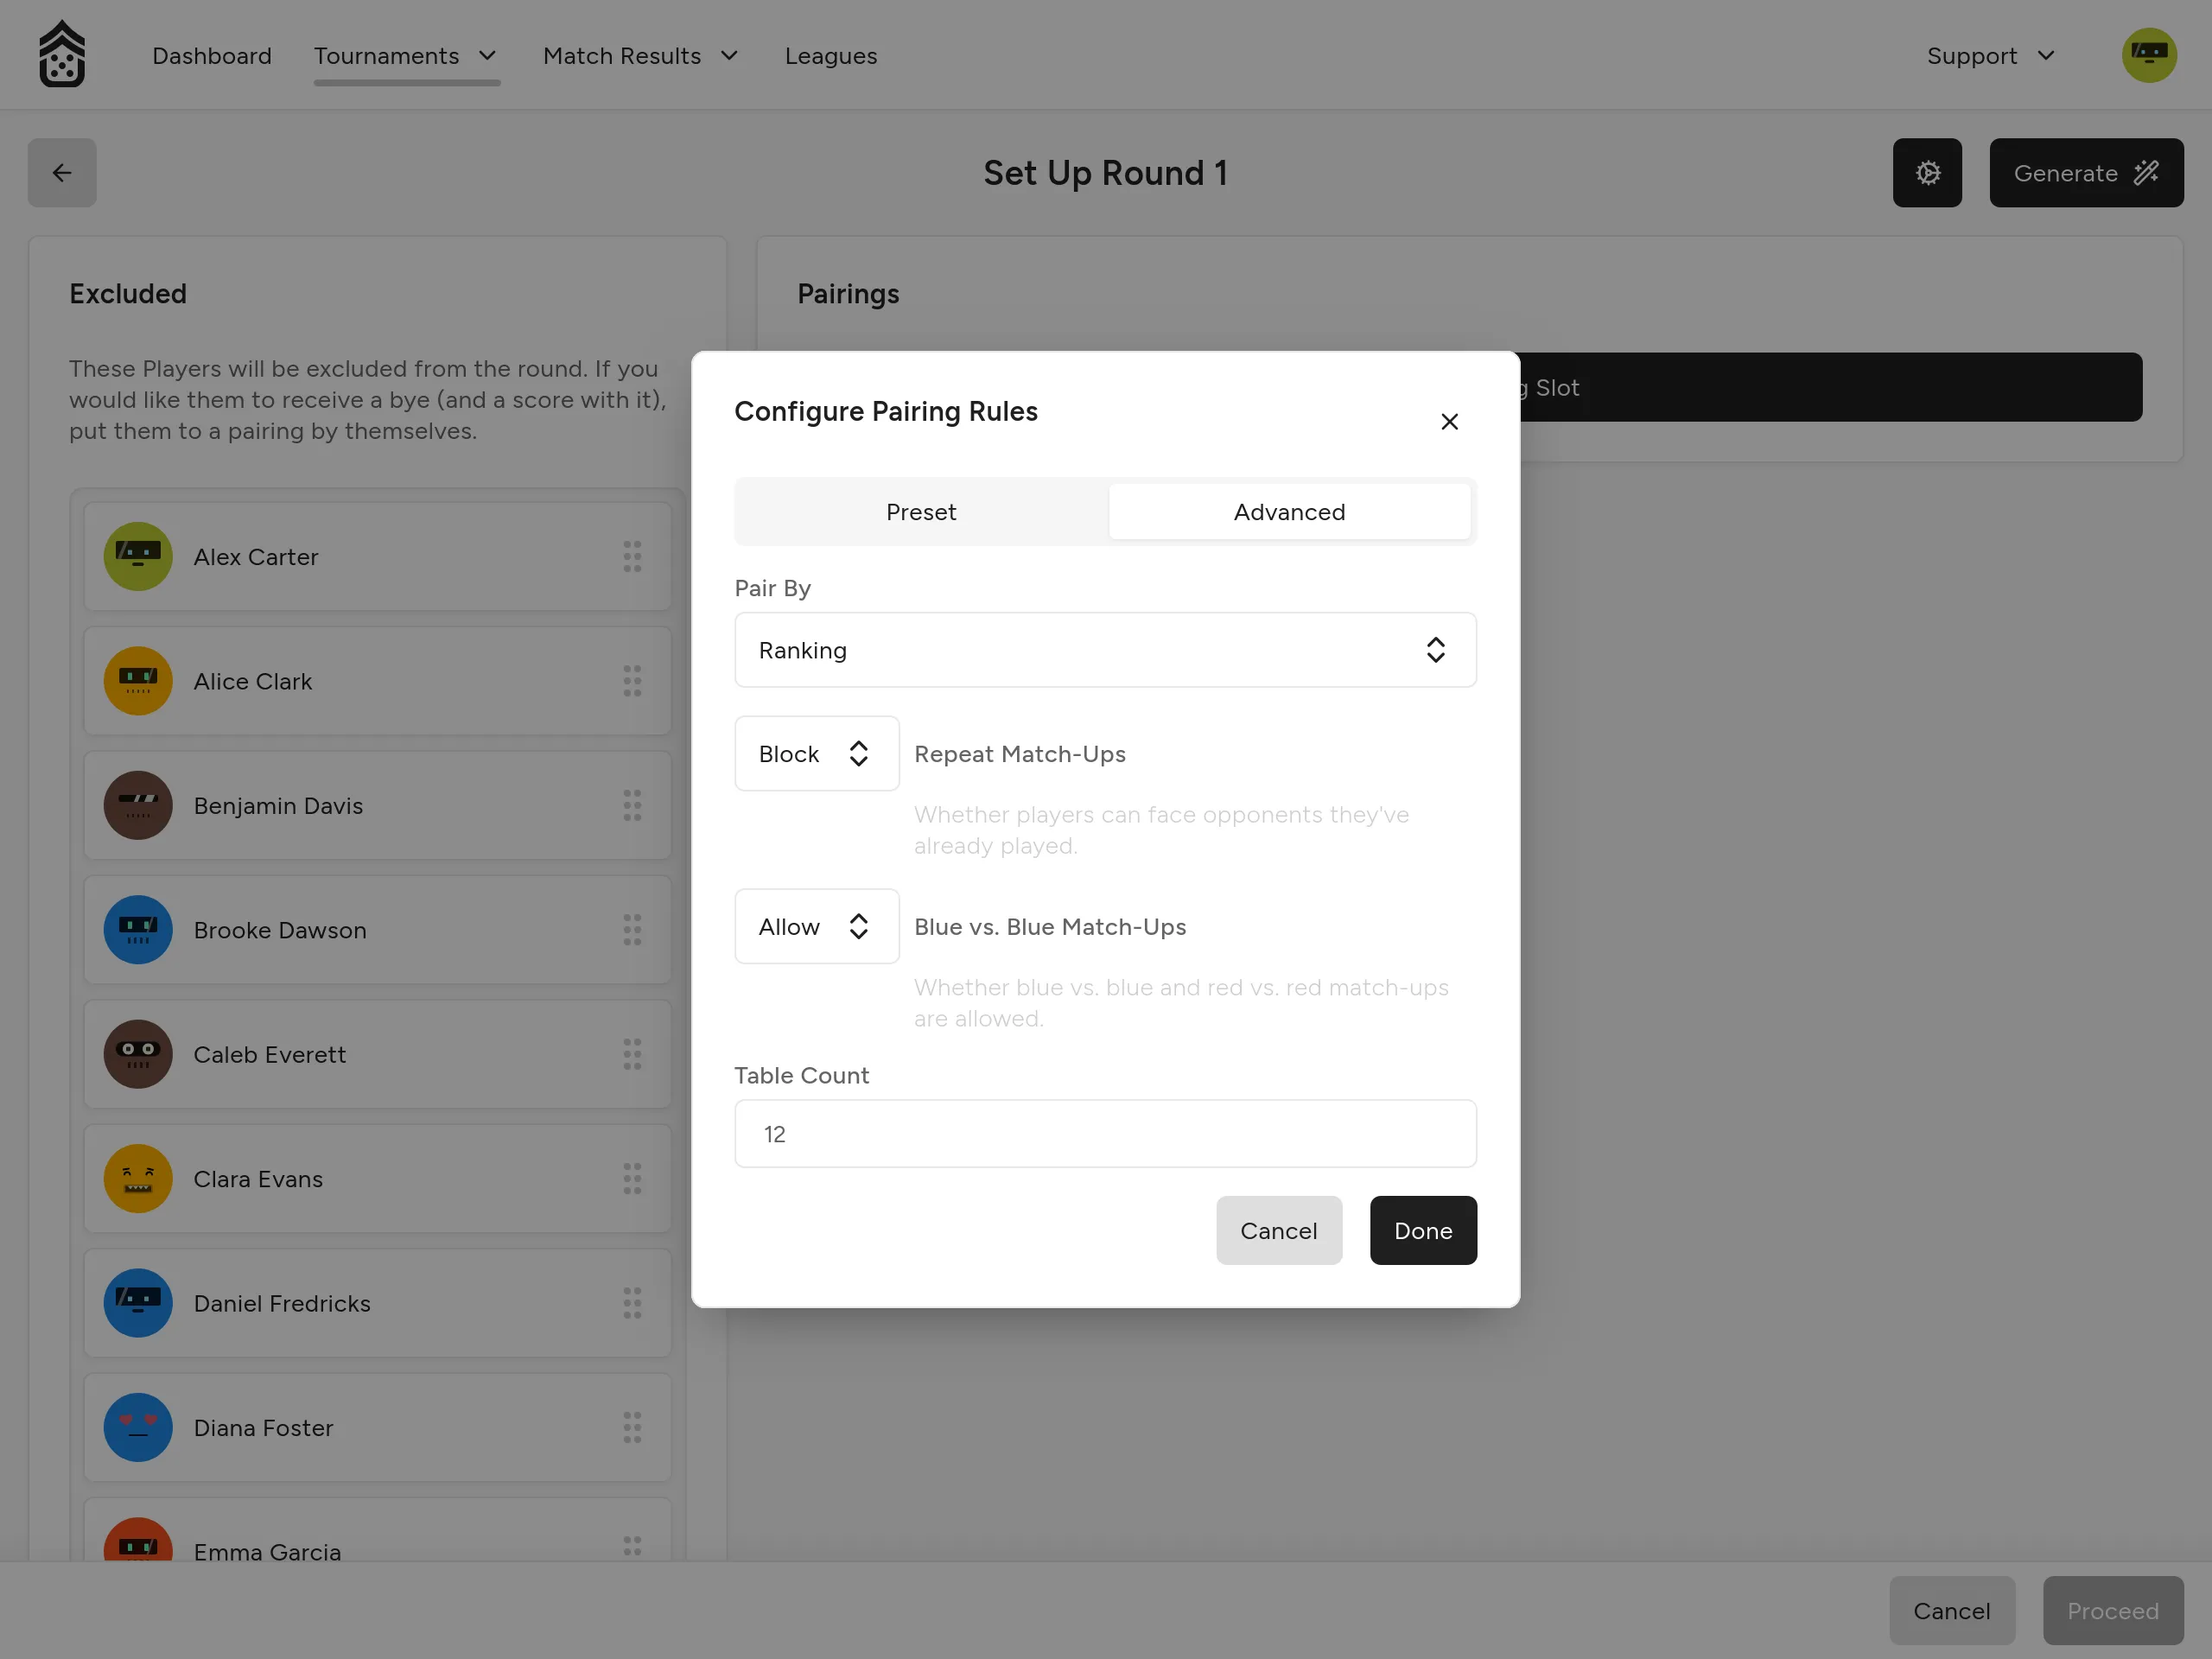Click Daniel Fredricks's drag handle
Screen dimensions: 2212x1659
632,1303
